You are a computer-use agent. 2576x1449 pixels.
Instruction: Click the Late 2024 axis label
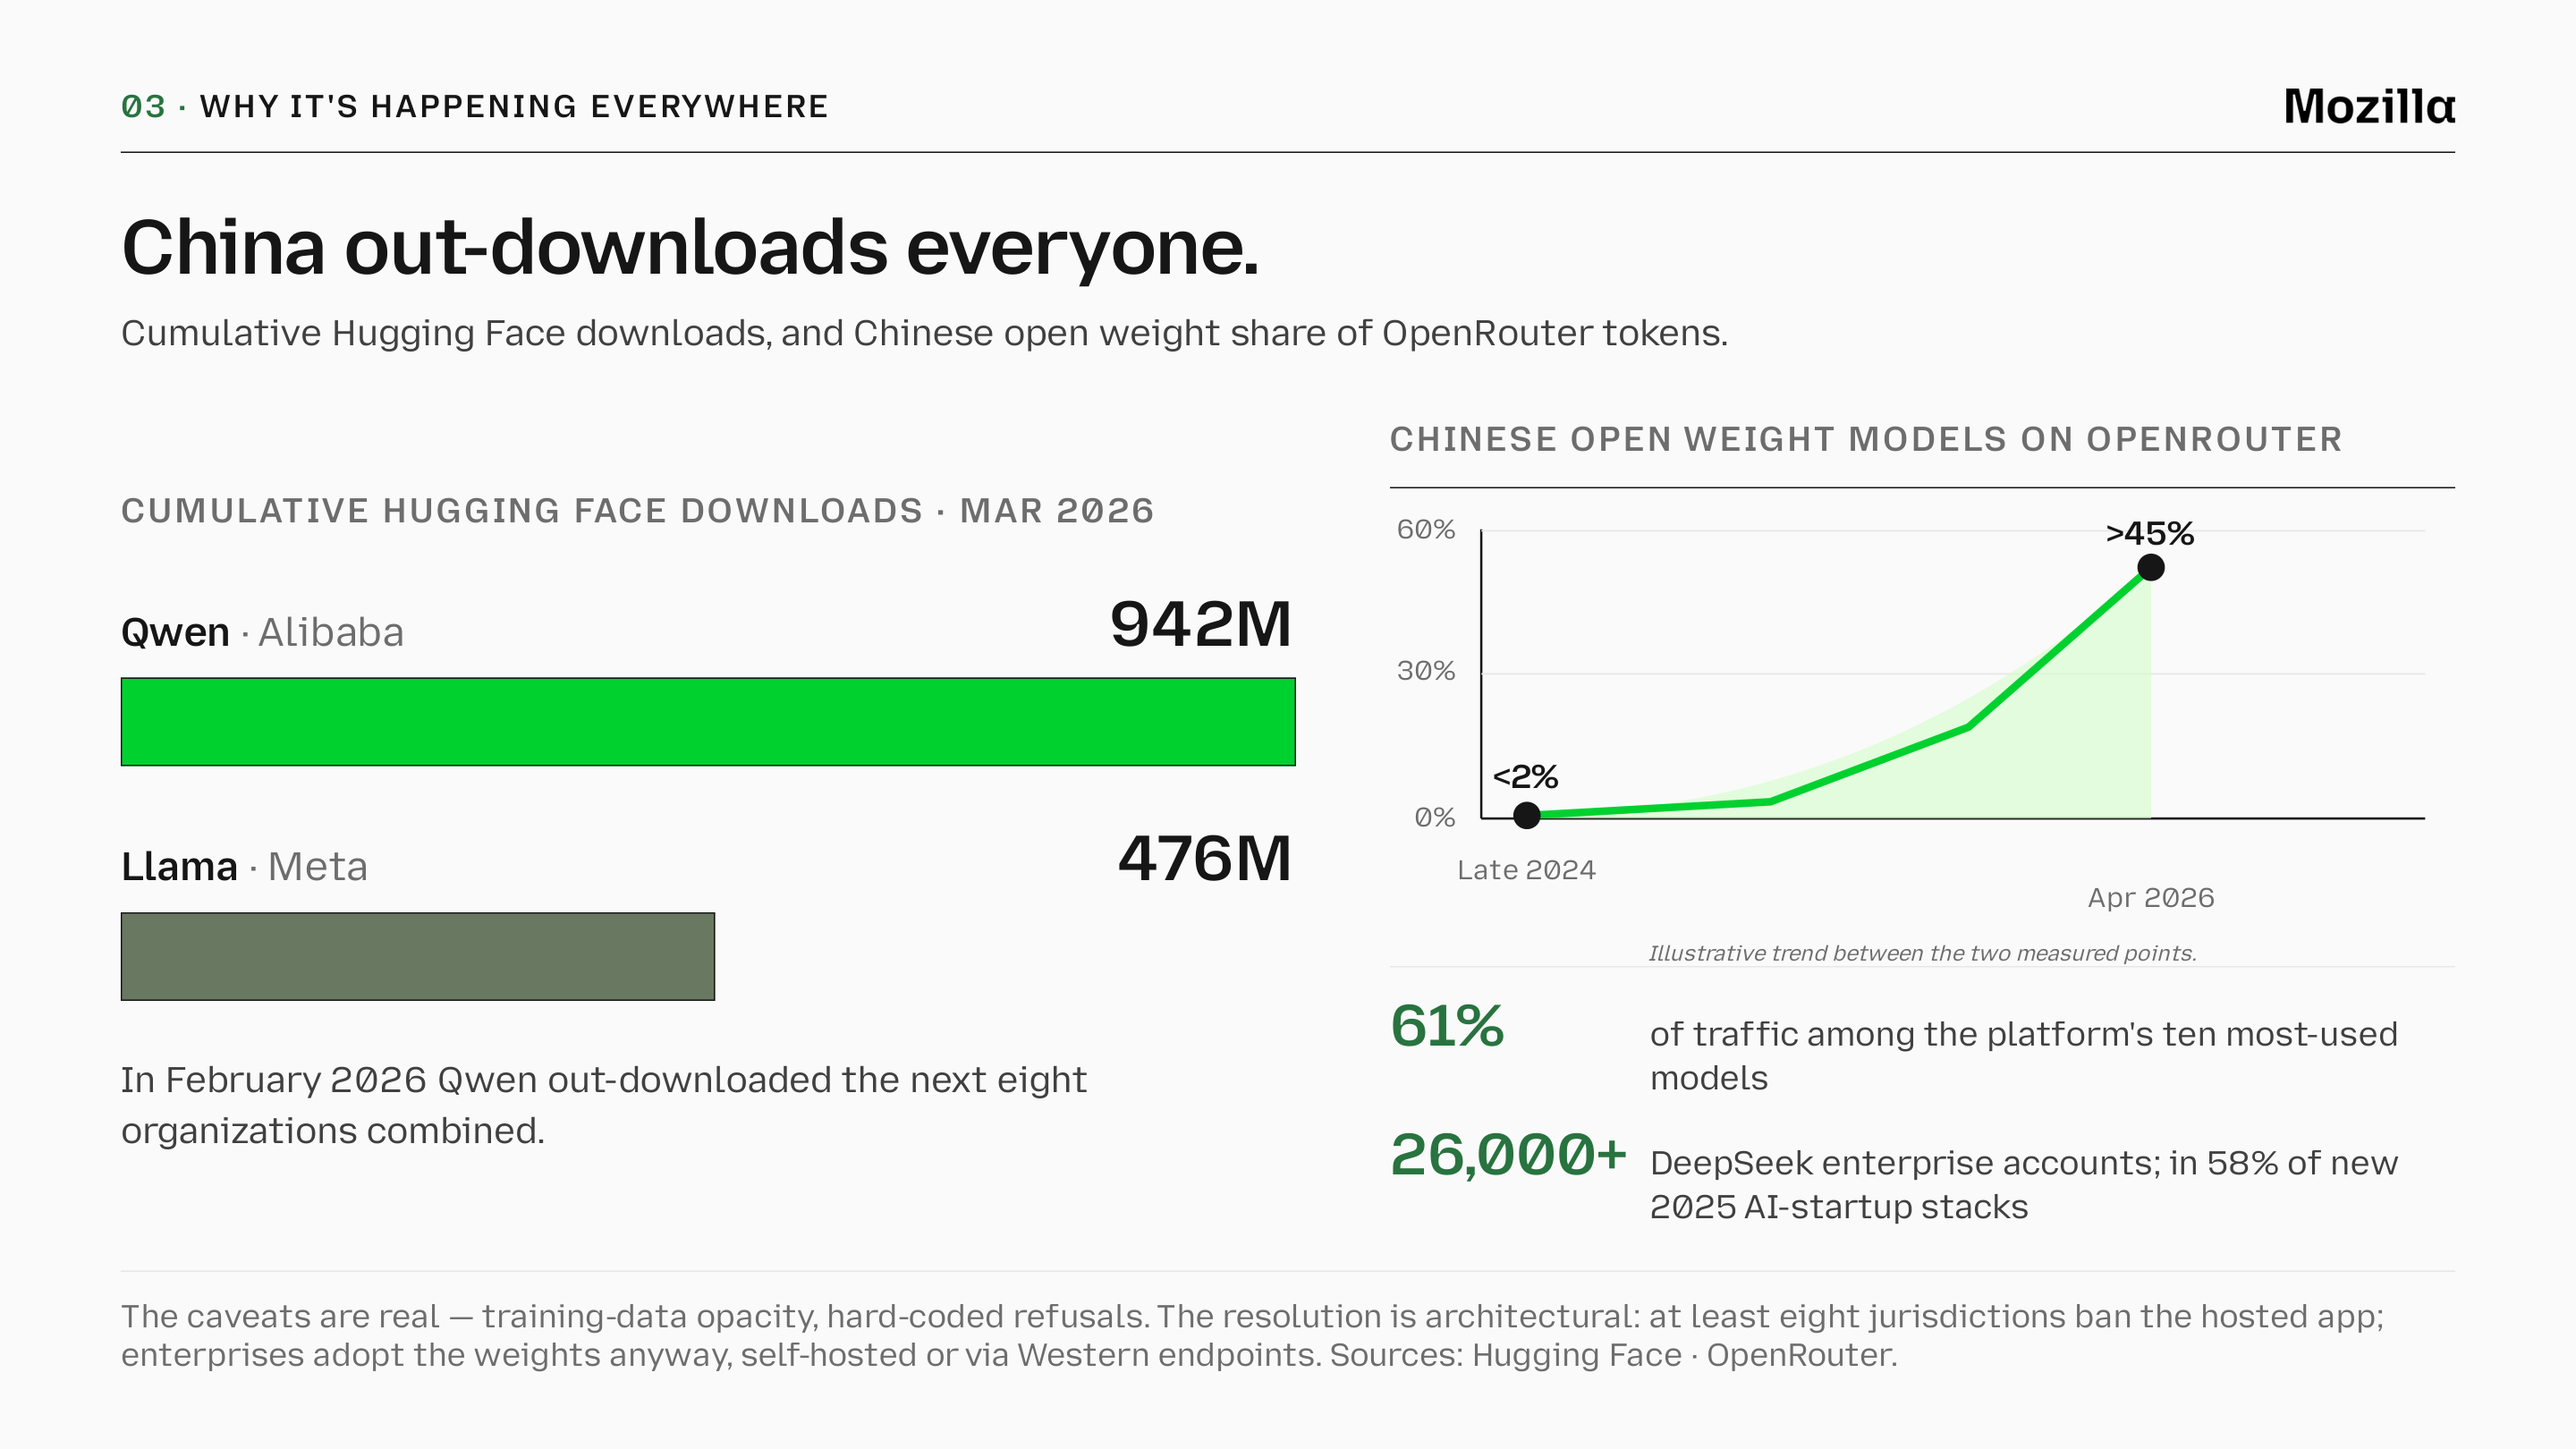coord(1526,870)
